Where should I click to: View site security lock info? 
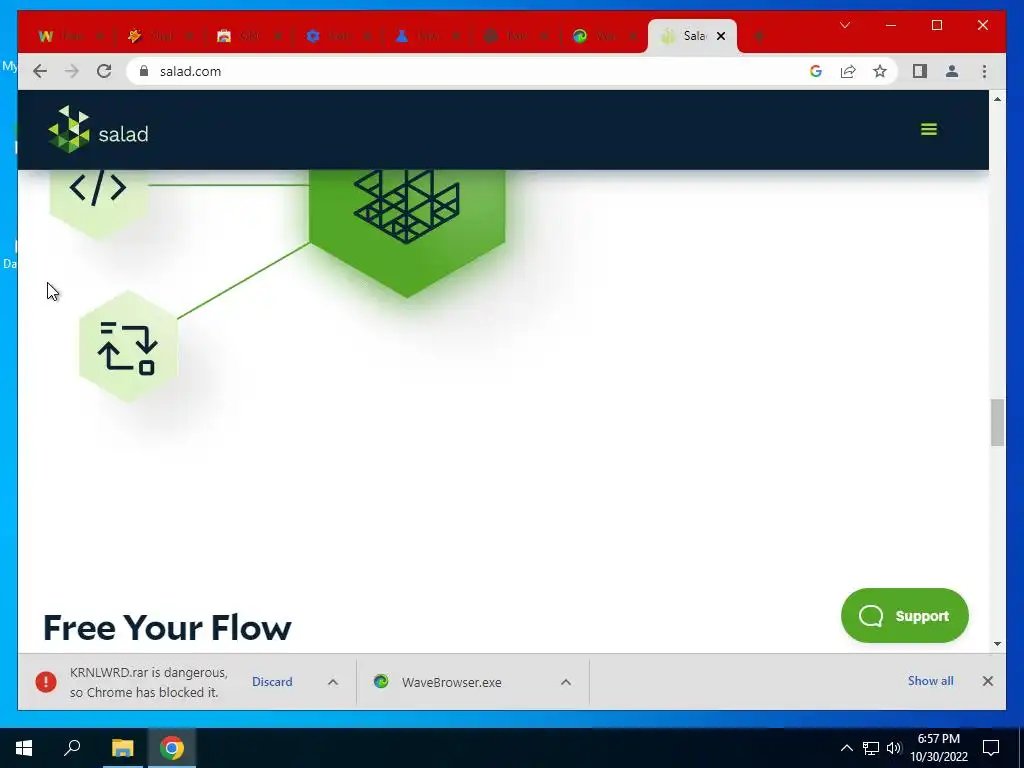144,71
